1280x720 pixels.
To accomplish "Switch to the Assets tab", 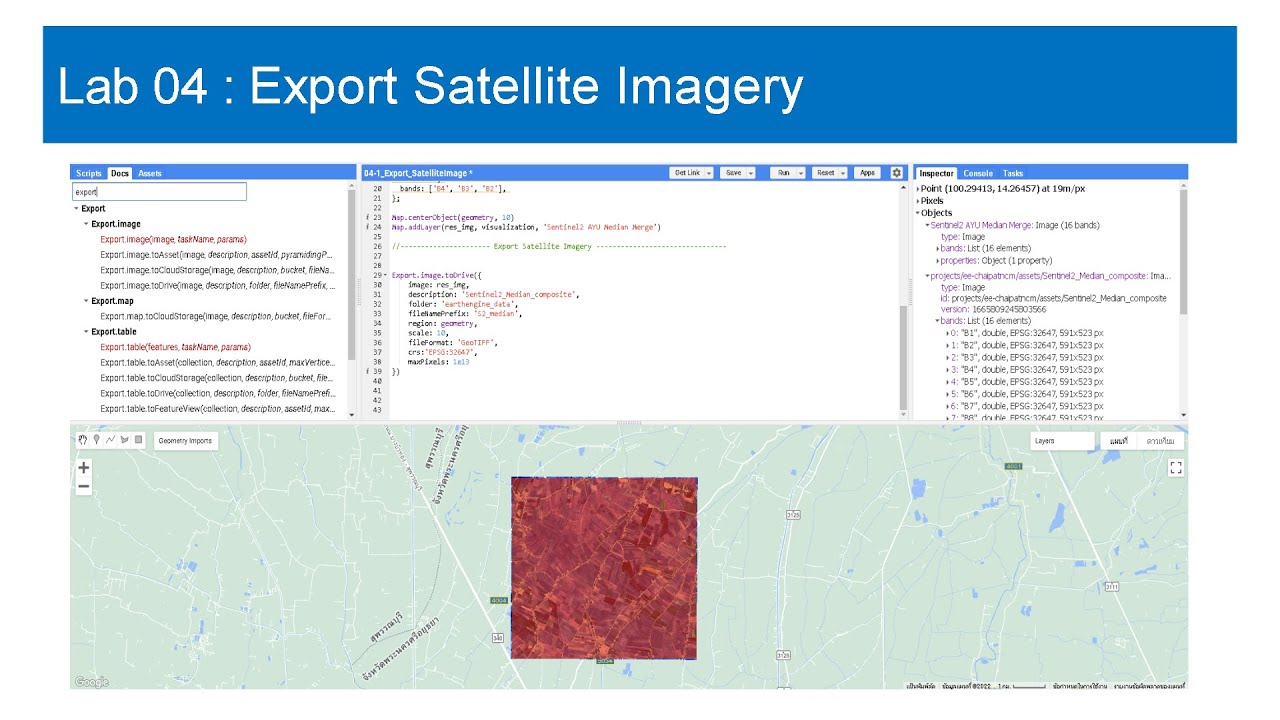I will coord(150,173).
